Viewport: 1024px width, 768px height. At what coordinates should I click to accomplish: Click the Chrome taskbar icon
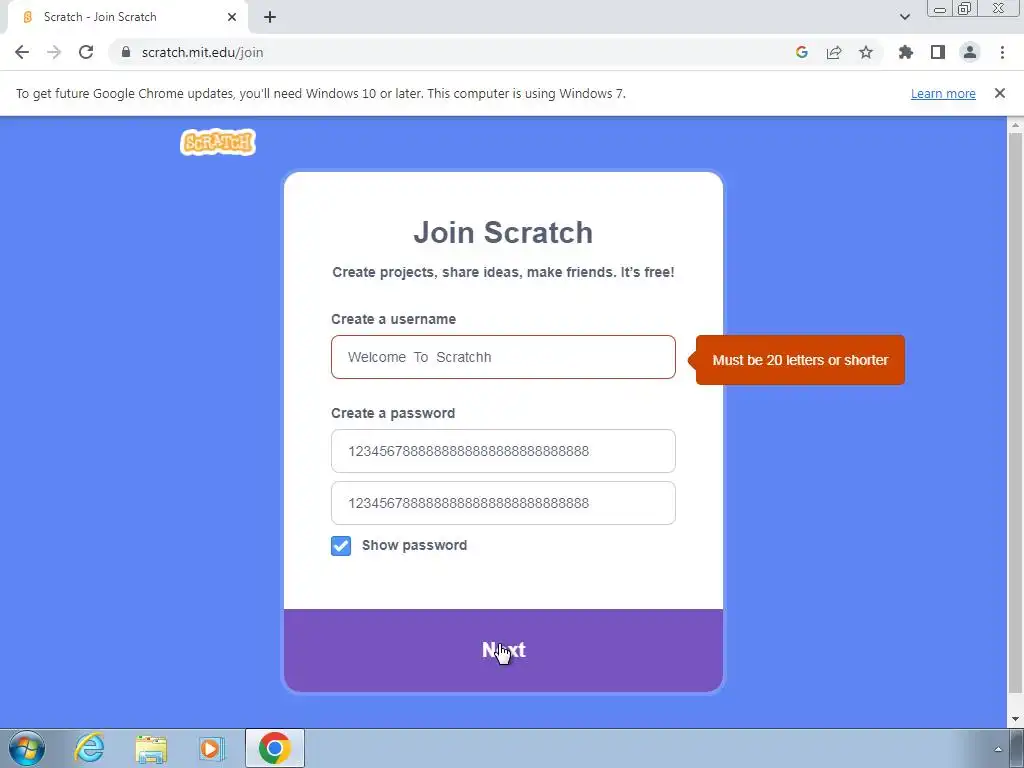[x=275, y=748]
